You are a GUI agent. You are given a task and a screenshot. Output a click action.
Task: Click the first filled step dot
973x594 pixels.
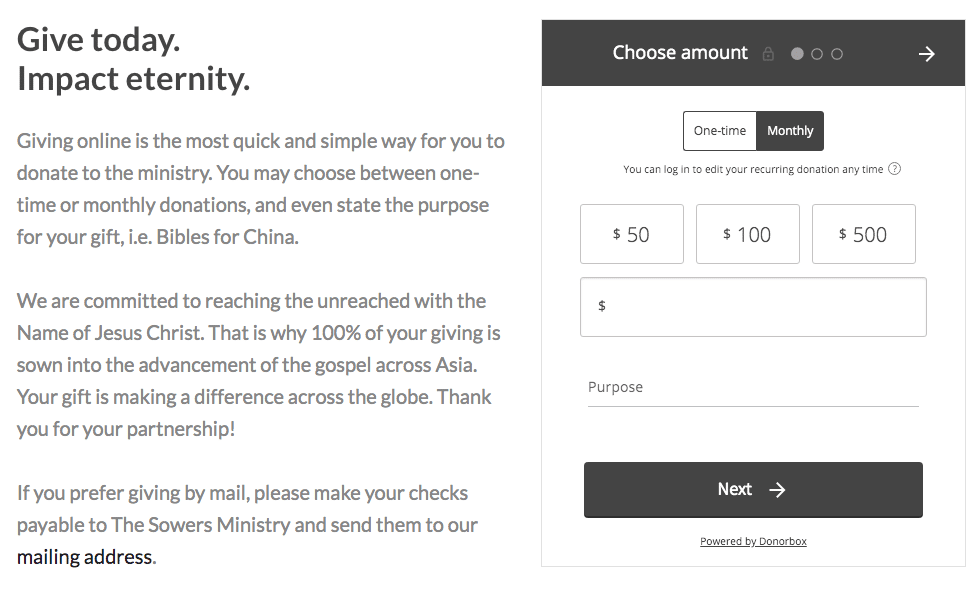pos(797,54)
